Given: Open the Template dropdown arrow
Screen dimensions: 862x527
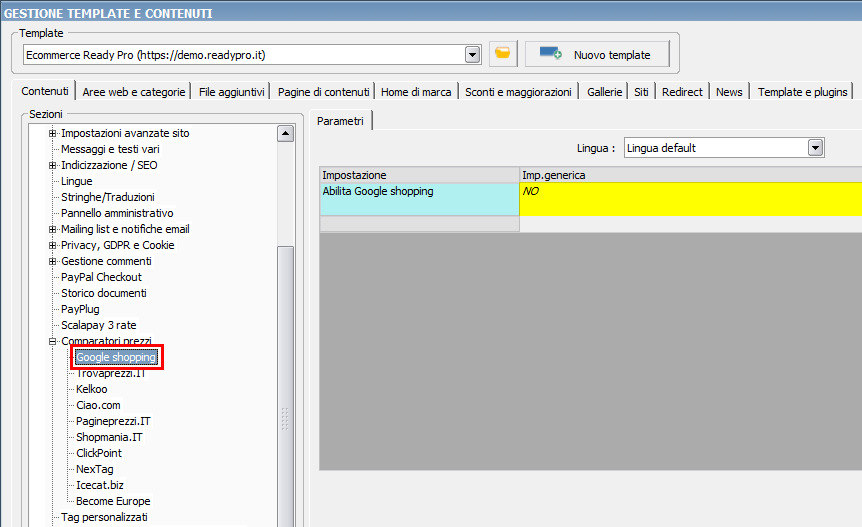Looking at the screenshot, I should (472, 55).
